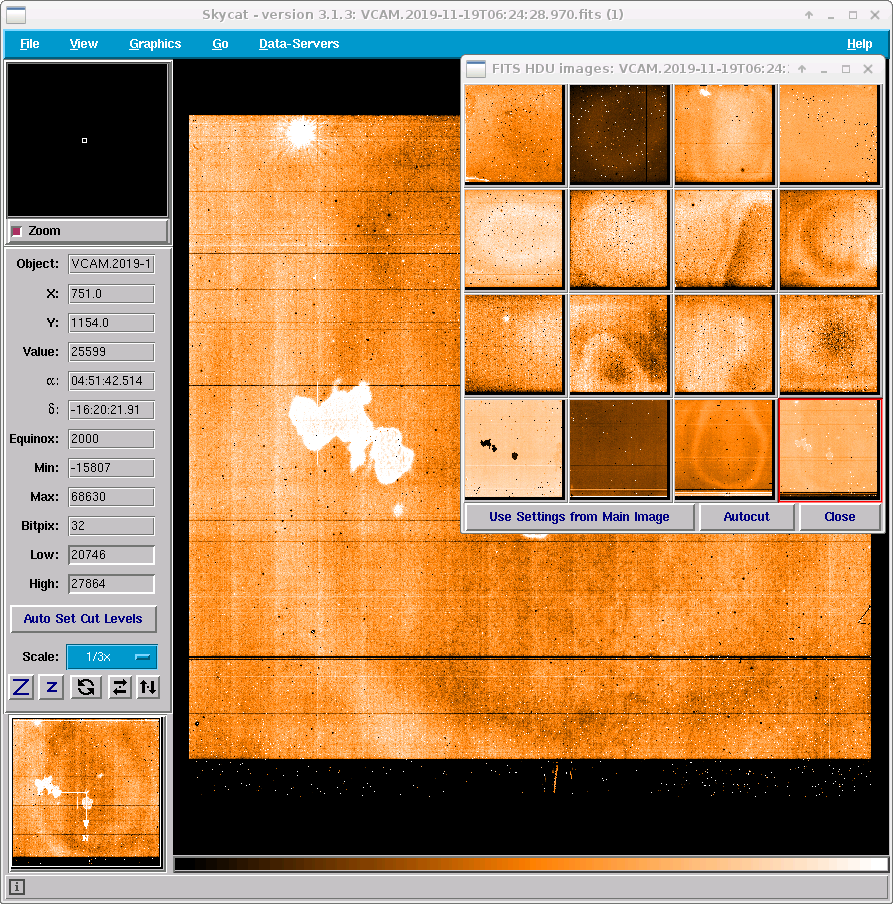Toggle the Zoom checkbox
Viewport: 893px width, 904px height.
tap(16, 231)
